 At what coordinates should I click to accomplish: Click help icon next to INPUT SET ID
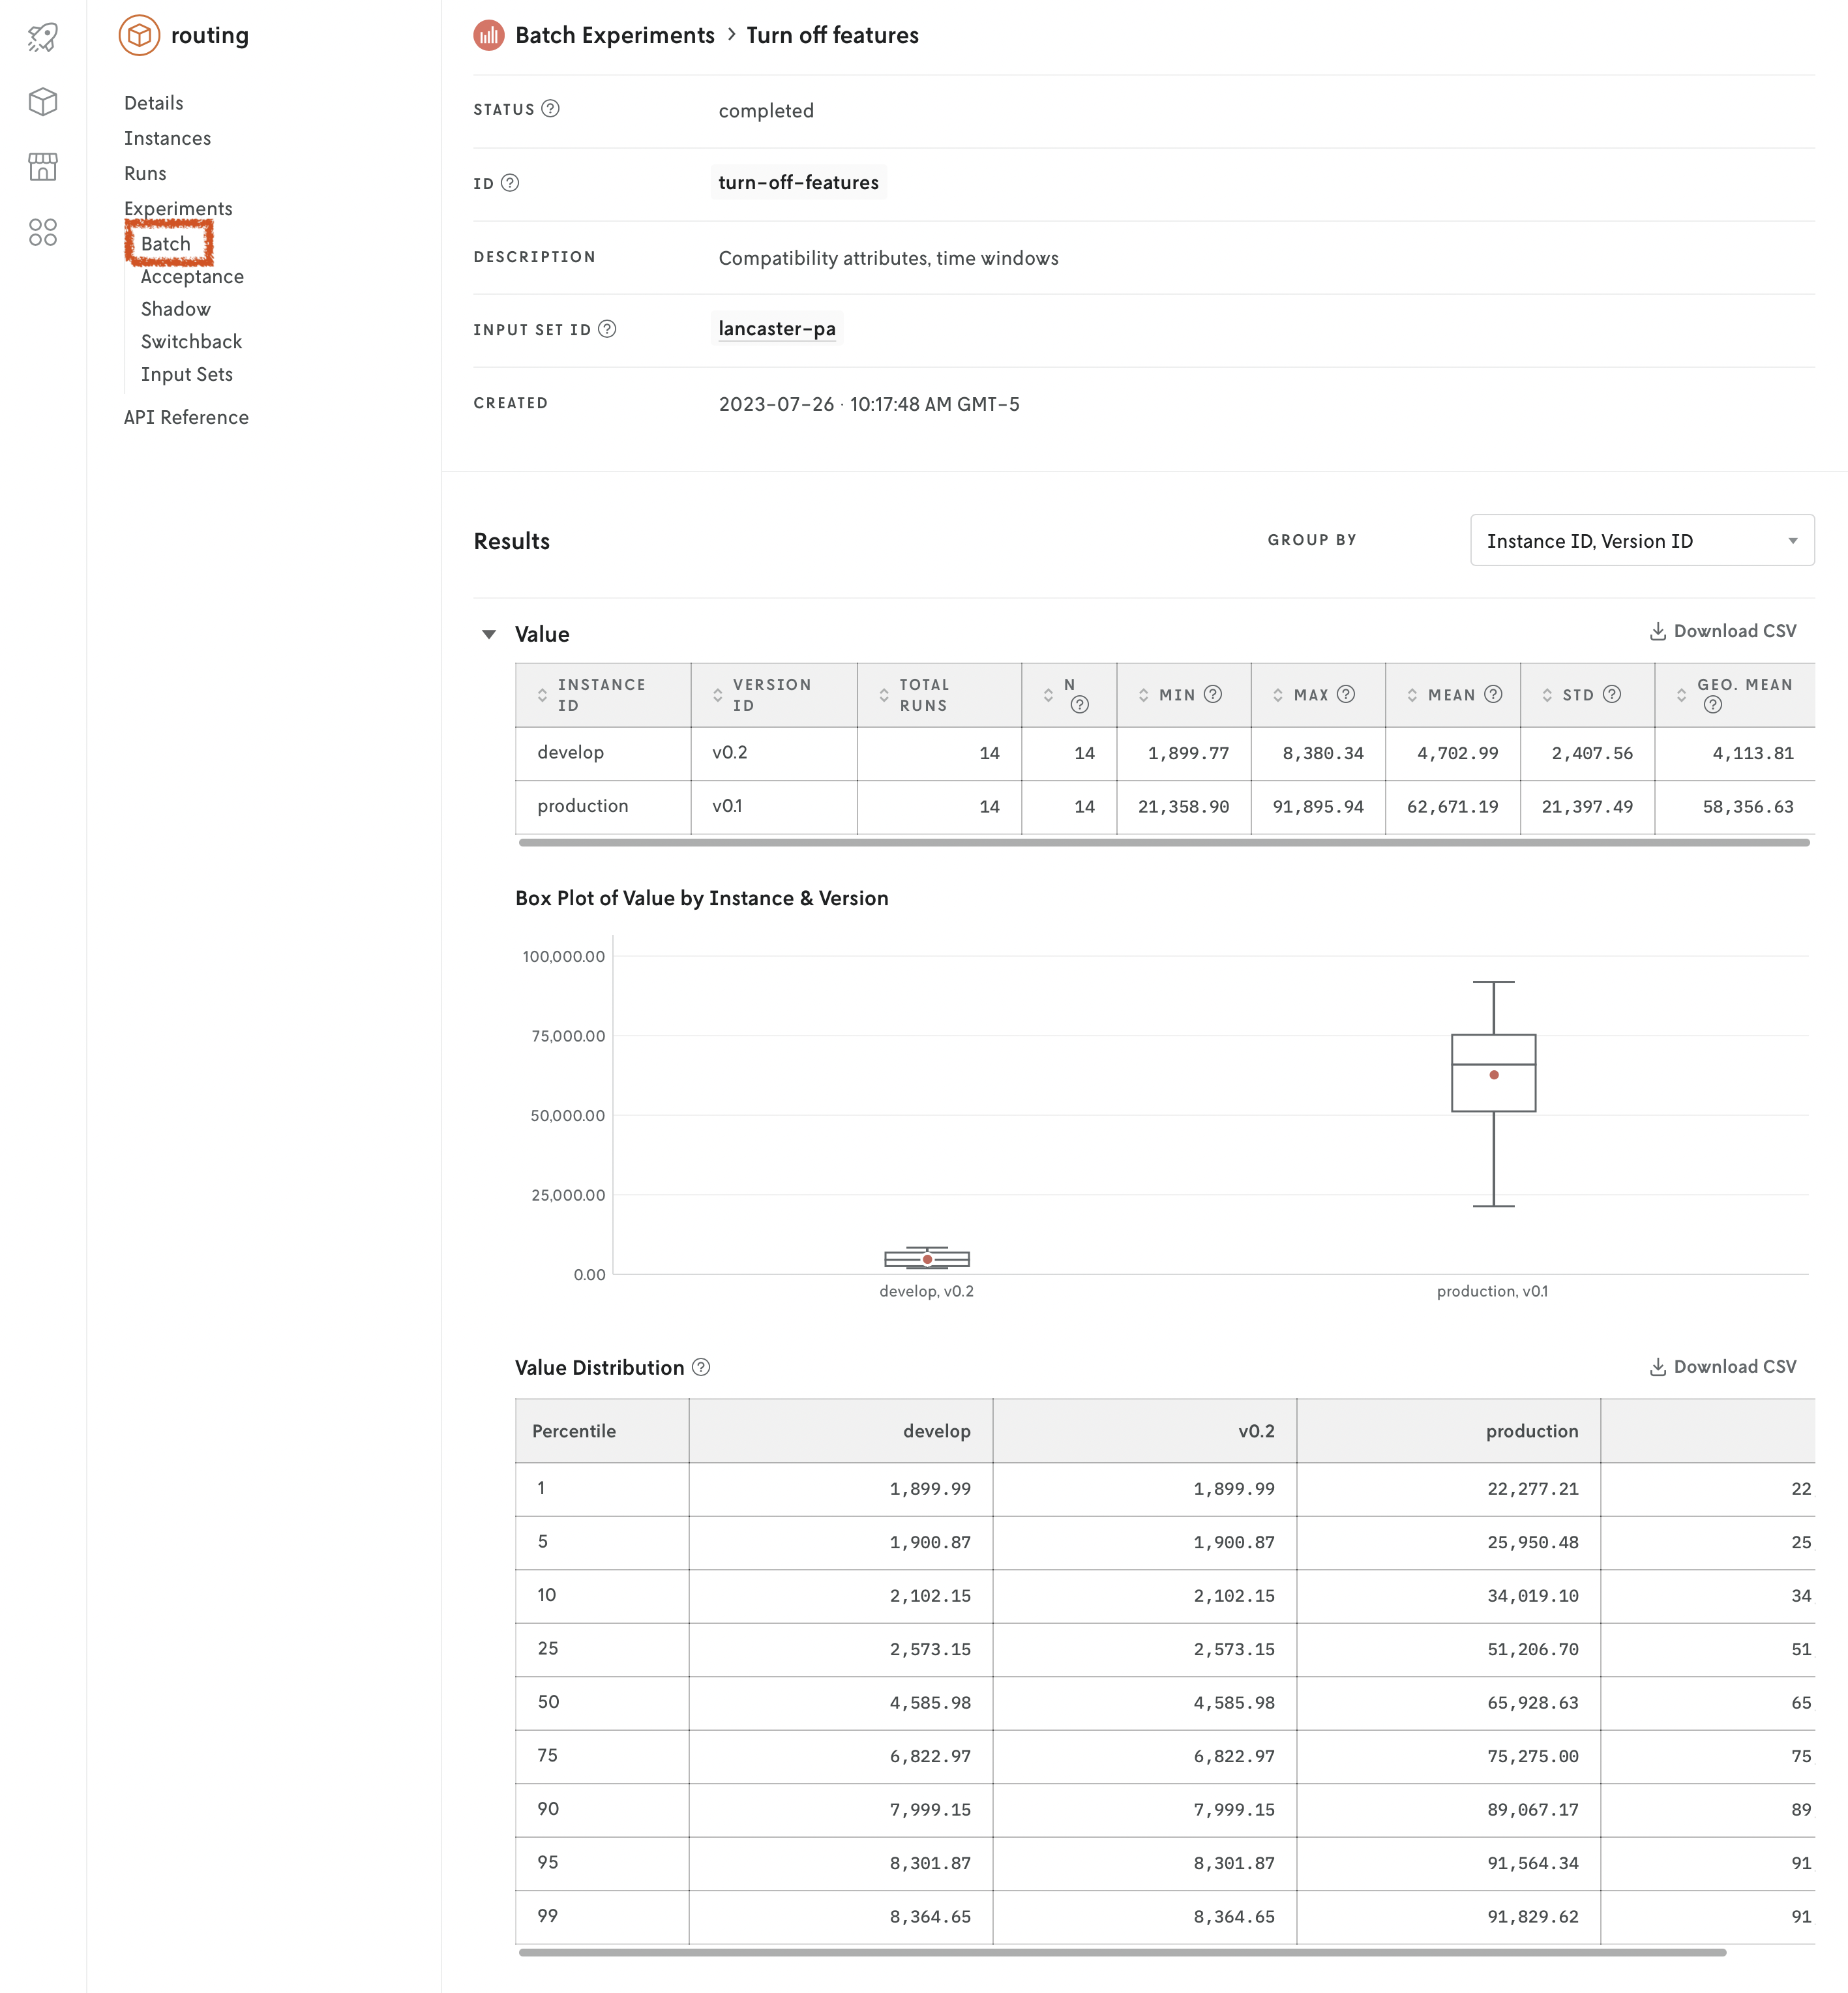click(607, 328)
